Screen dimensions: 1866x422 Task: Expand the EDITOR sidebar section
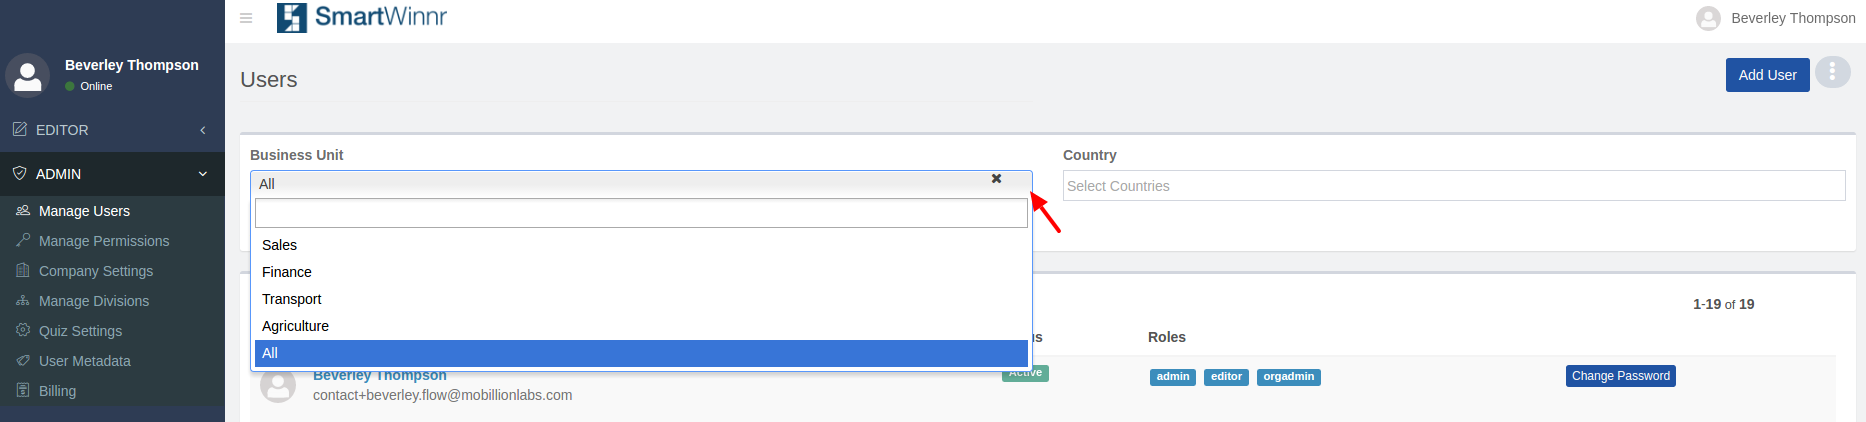click(112, 130)
